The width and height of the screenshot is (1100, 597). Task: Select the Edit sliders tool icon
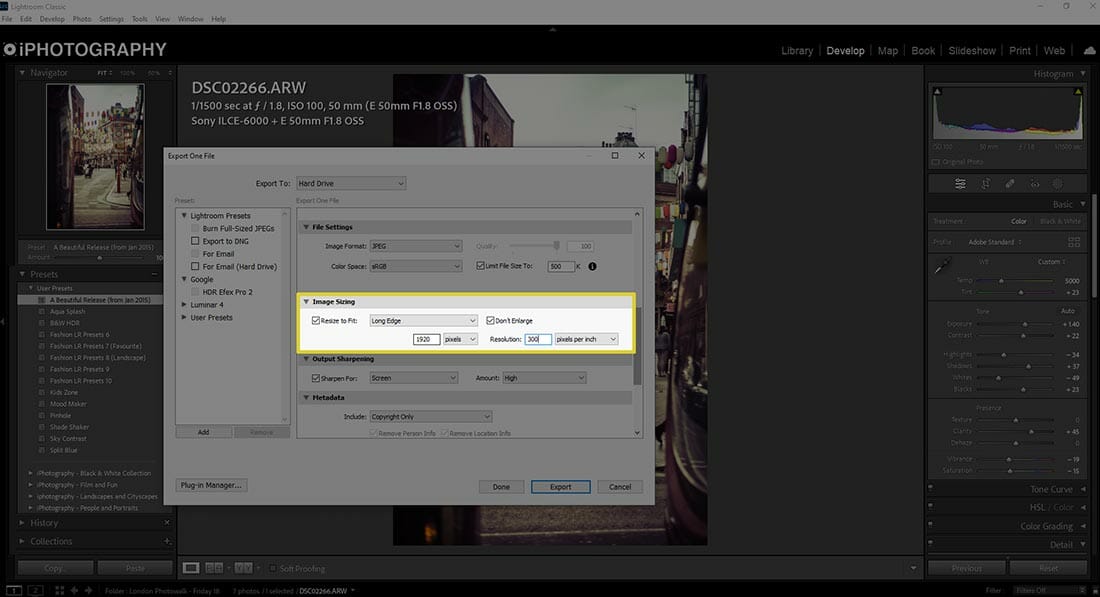click(960, 184)
